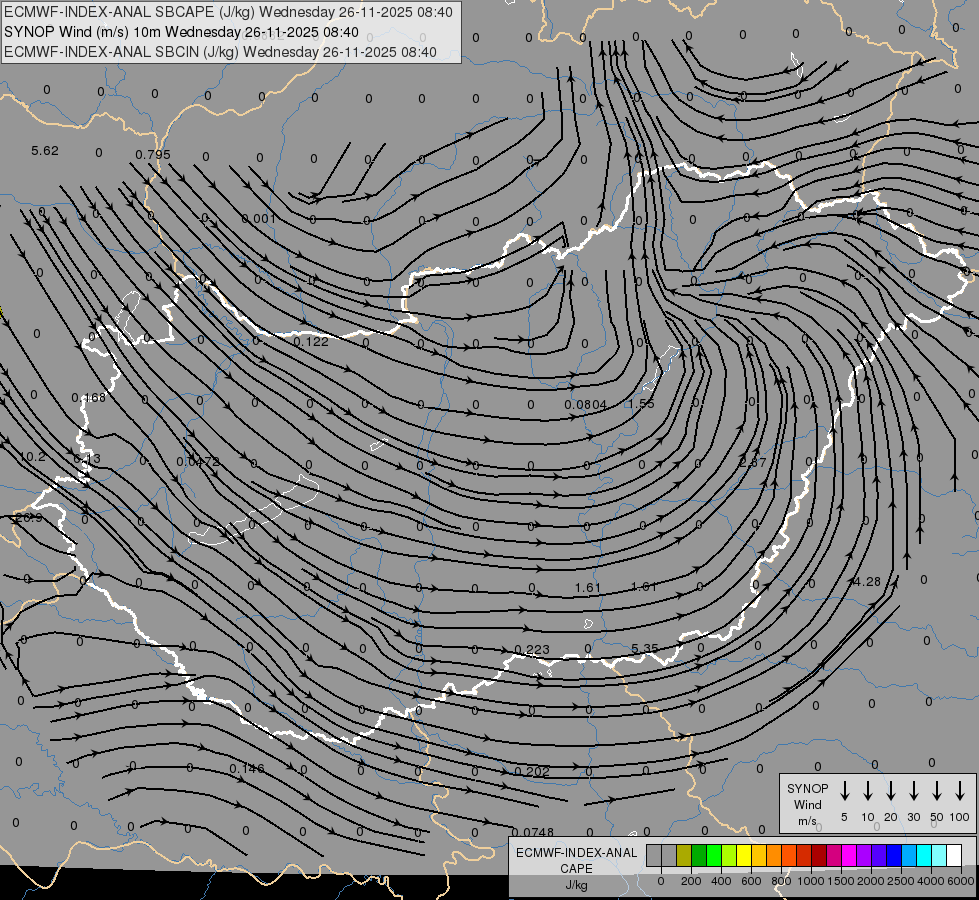Select the 30 m/s wind arrow symbol

pos(913,791)
